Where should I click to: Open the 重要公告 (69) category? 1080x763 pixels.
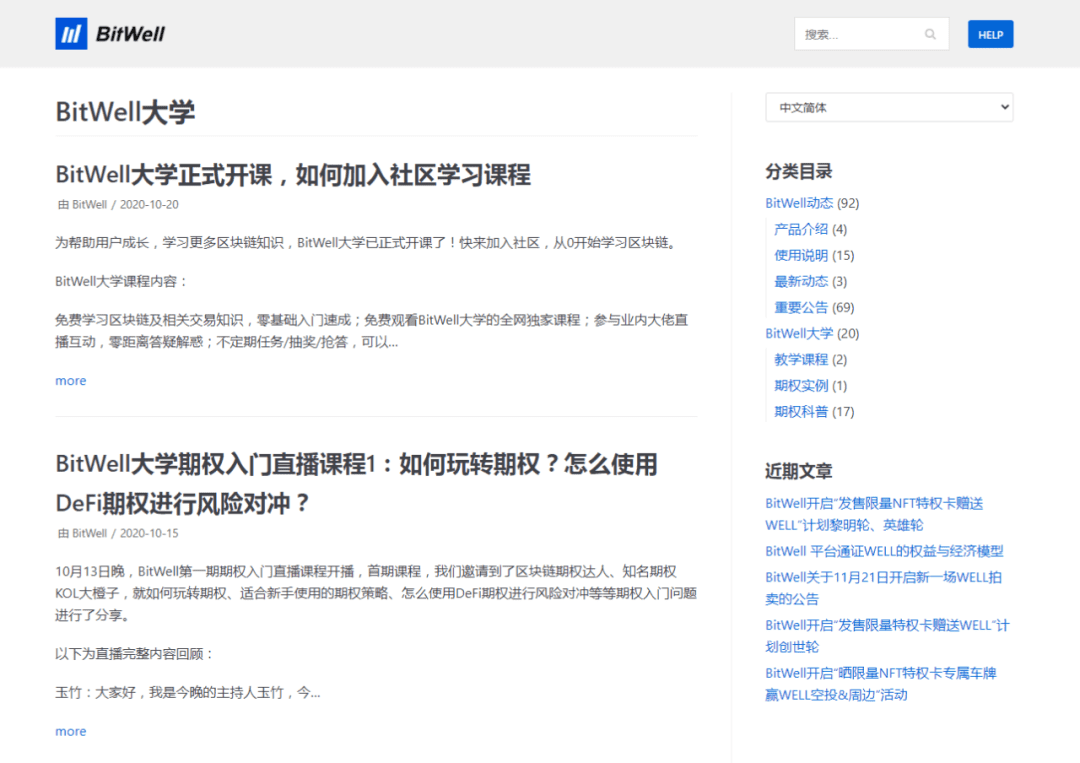click(x=801, y=308)
